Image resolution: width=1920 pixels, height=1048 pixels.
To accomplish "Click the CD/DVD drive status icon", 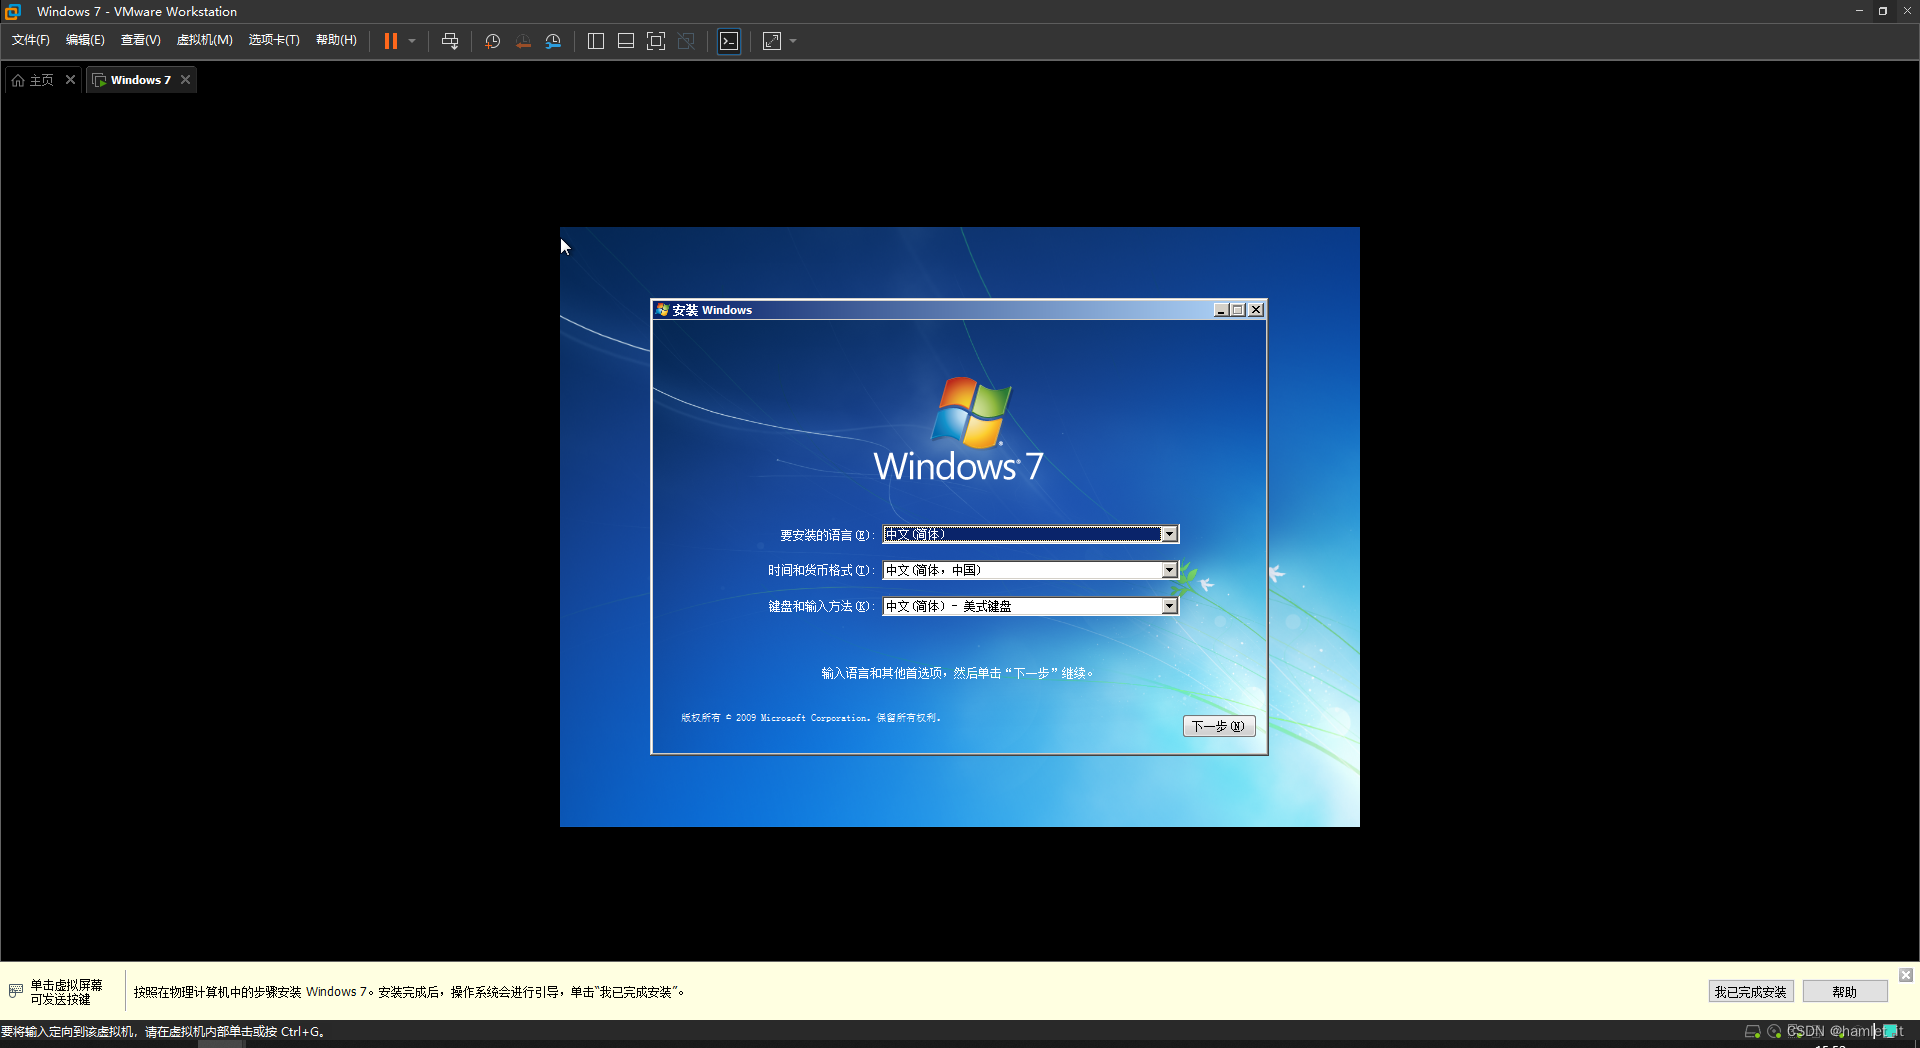I will pos(1774,1031).
